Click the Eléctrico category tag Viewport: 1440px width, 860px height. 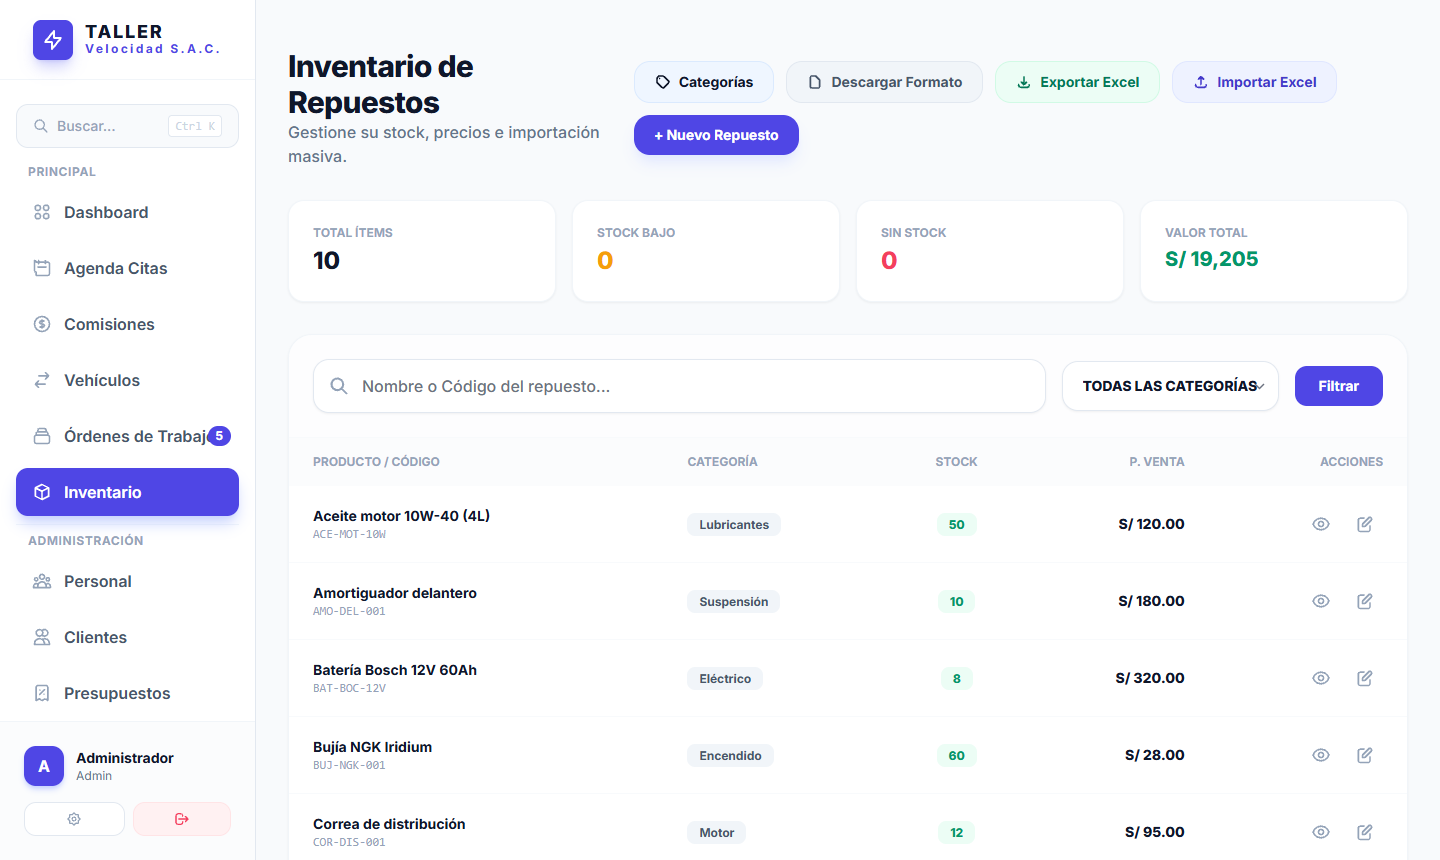click(725, 679)
